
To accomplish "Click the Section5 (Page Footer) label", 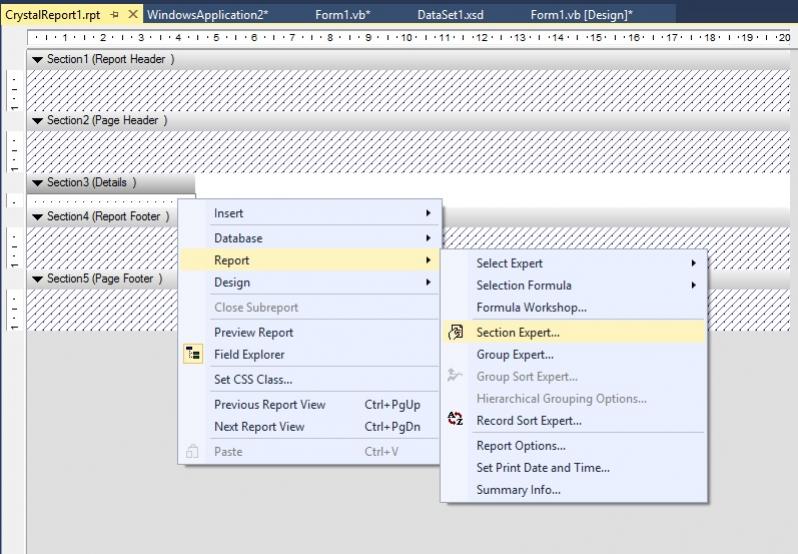I will pos(105,279).
